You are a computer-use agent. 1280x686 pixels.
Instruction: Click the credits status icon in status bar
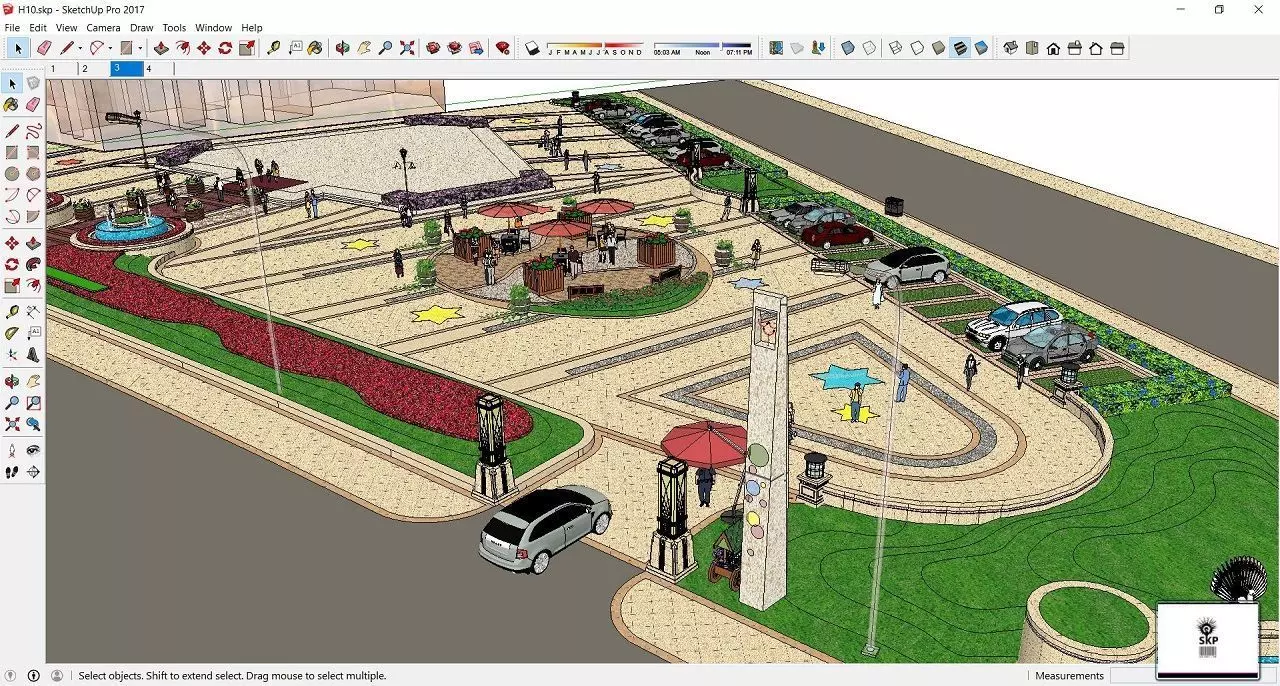[x=33, y=676]
